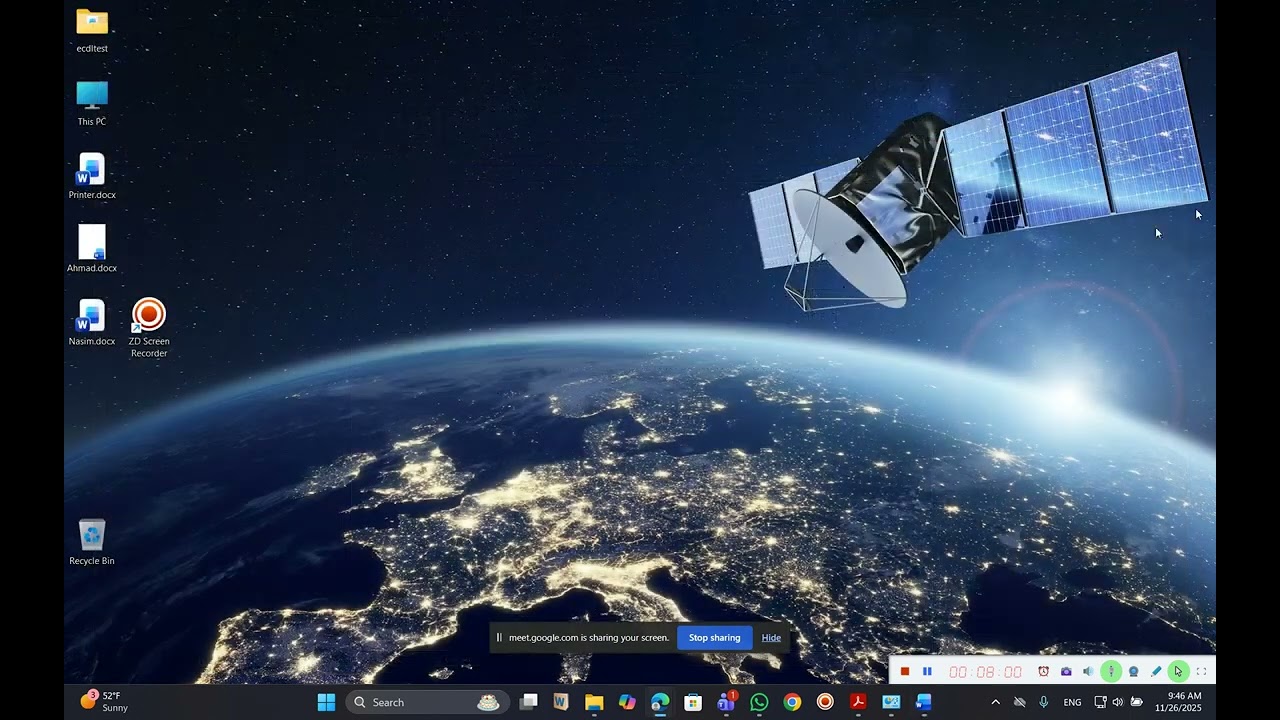Open the recorder's alarm clock timer
The height and width of the screenshot is (720, 1280).
pyautogui.click(x=1043, y=672)
